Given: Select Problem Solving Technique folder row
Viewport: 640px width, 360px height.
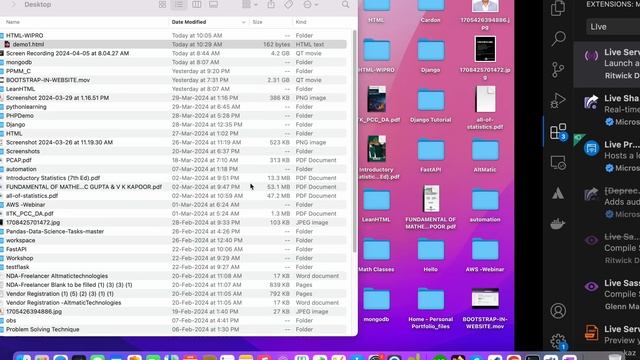Looking at the screenshot, I should pos(173,329).
